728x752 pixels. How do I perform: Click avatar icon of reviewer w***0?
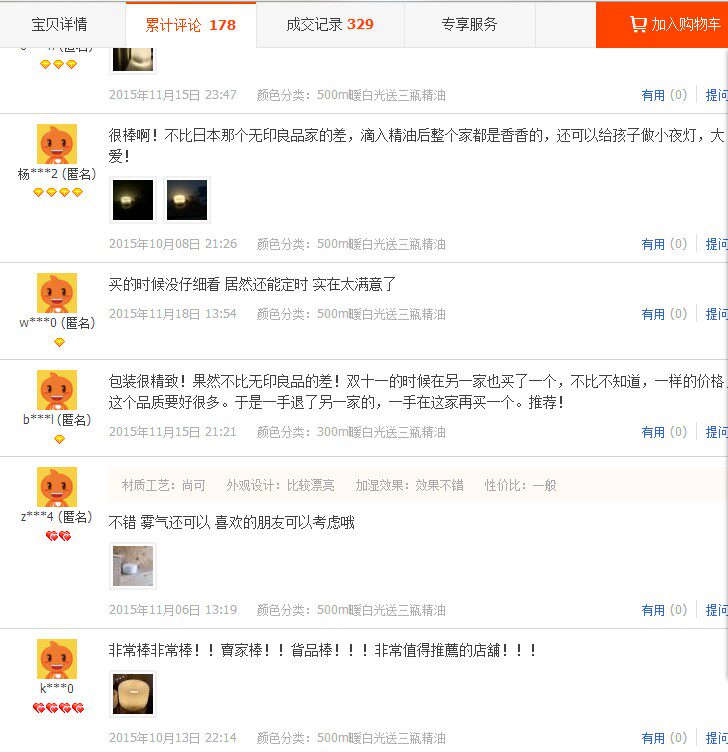coord(57,293)
